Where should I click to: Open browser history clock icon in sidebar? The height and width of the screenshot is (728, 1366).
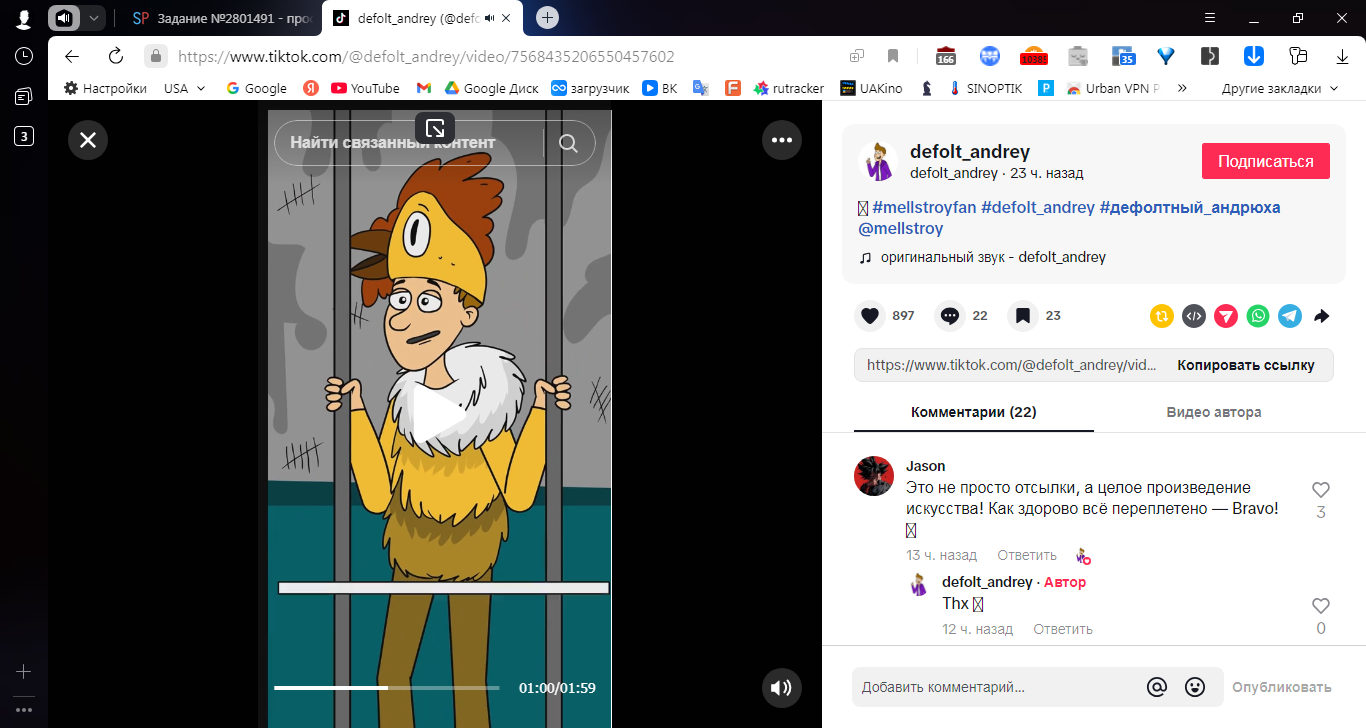[x=24, y=56]
